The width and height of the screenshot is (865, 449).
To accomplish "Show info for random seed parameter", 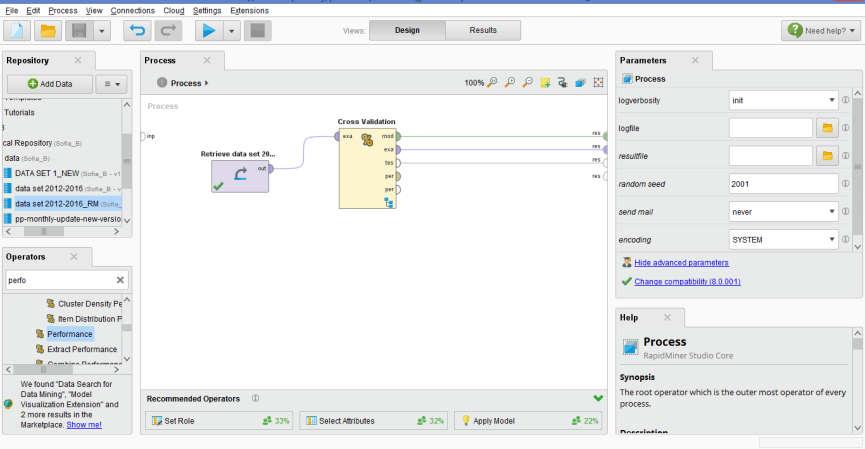I will point(845,184).
